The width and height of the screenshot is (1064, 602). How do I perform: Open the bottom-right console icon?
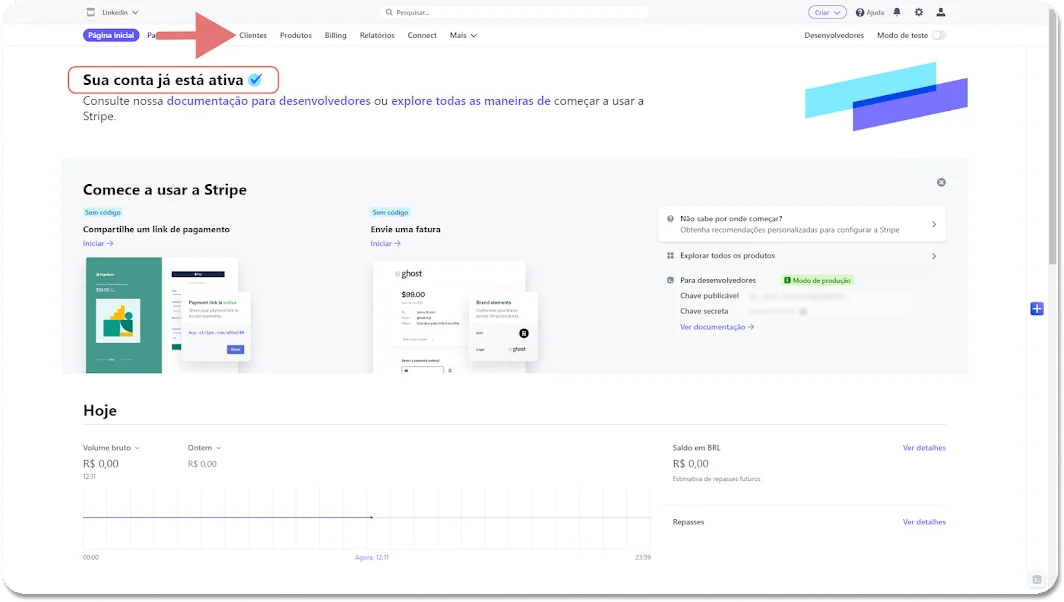point(1037,580)
